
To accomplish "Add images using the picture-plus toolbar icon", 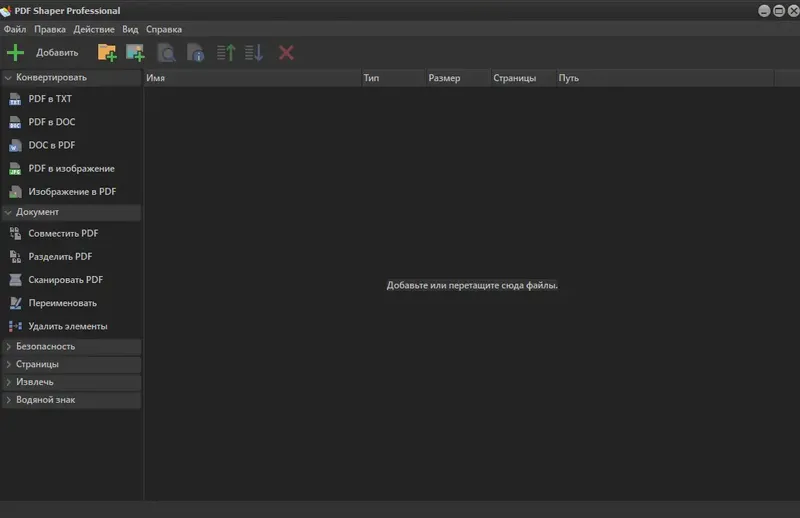I will pos(135,53).
